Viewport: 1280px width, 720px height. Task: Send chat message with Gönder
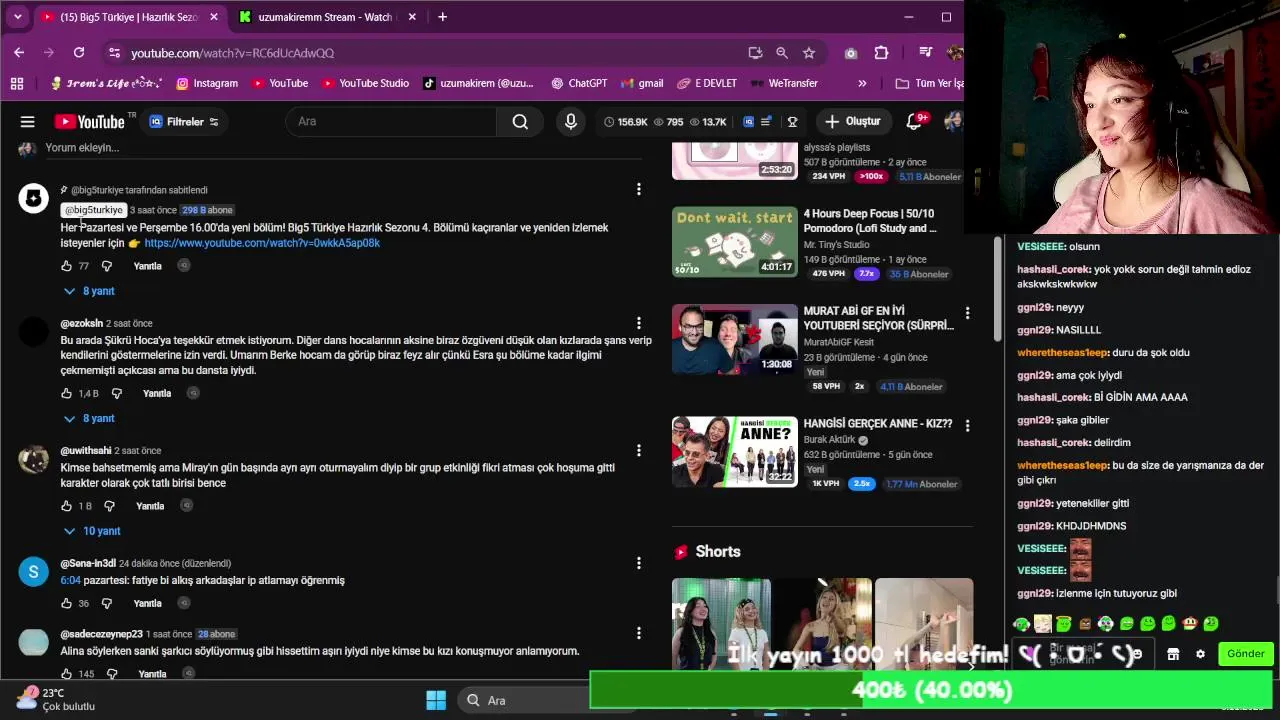click(x=1246, y=654)
